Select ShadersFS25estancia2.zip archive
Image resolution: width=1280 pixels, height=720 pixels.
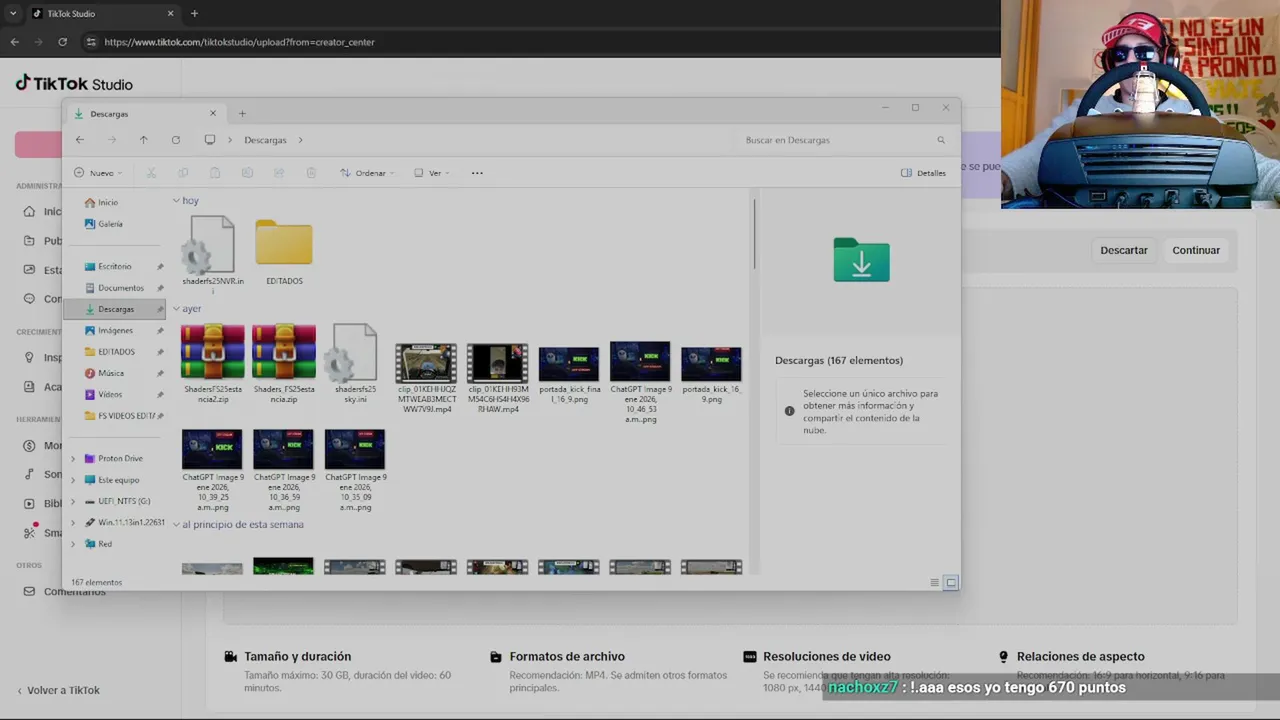click(x=212, y=364)
